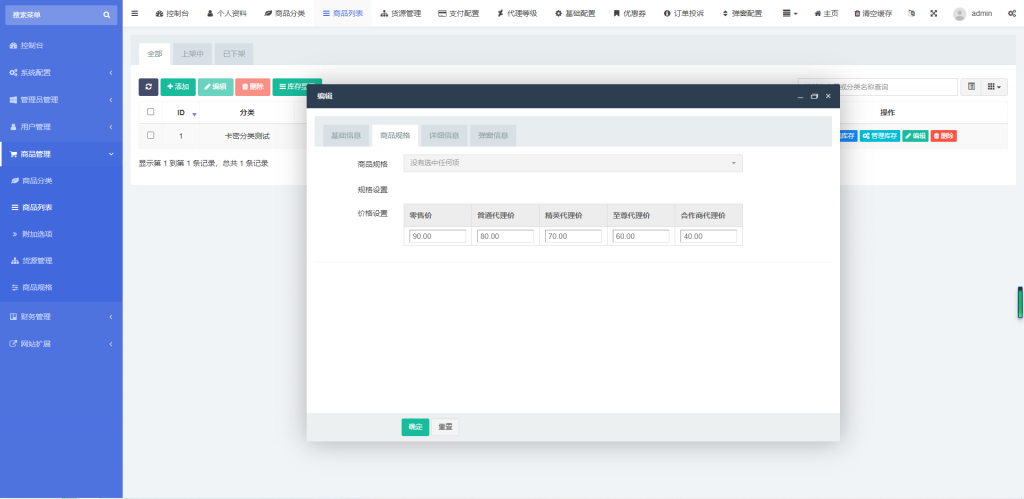Tick the select-all checkbox in table header
This screenshot has height=499, width=1024.
pos(151,112)
